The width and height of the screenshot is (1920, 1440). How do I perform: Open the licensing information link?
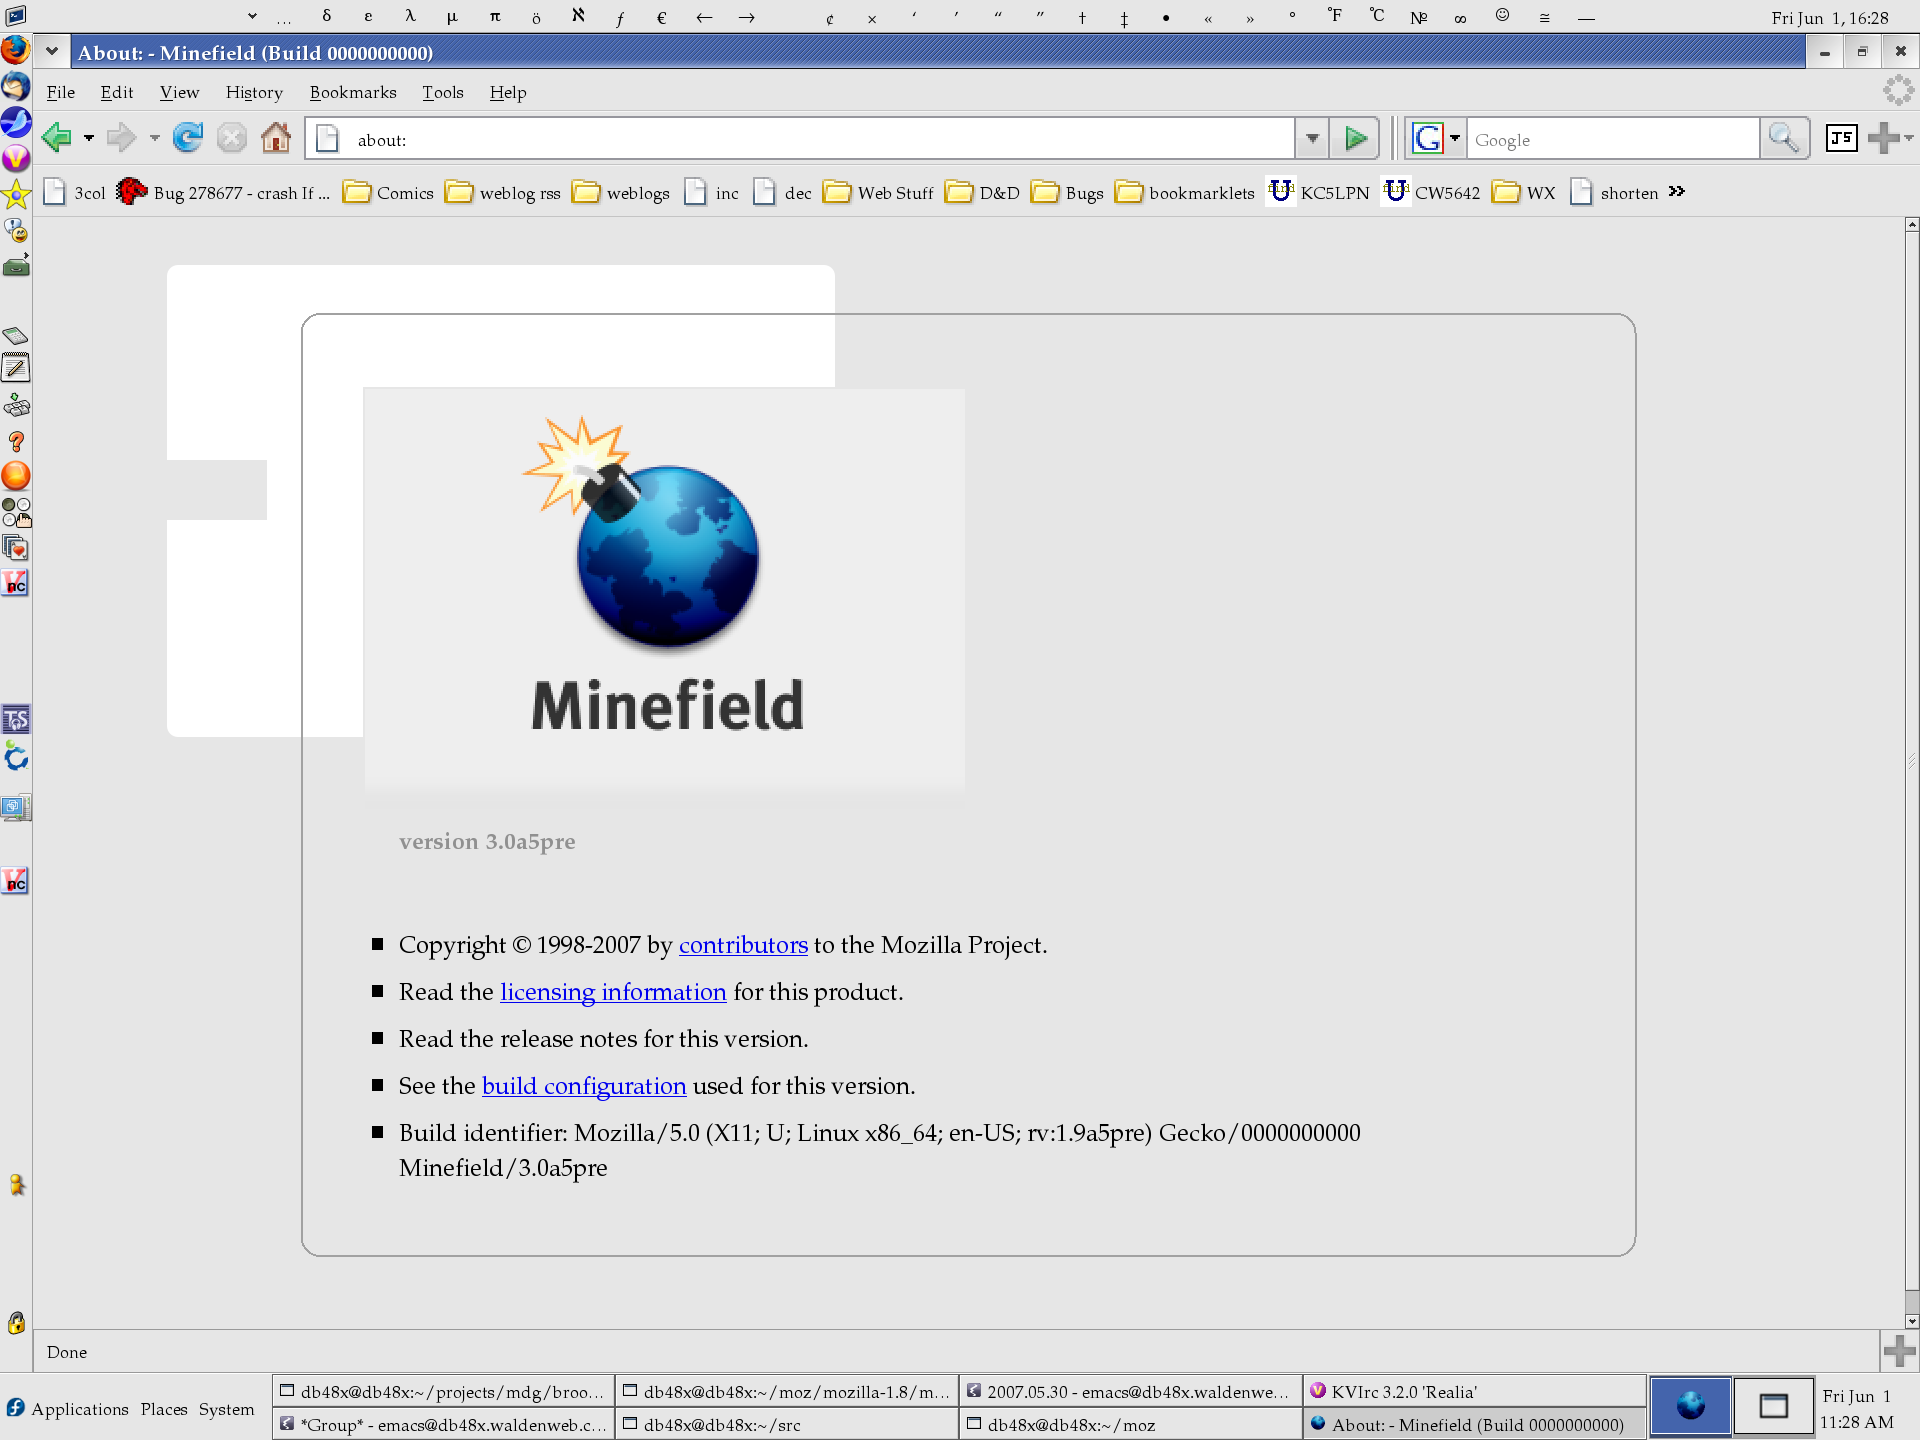[x=613, y=992]
